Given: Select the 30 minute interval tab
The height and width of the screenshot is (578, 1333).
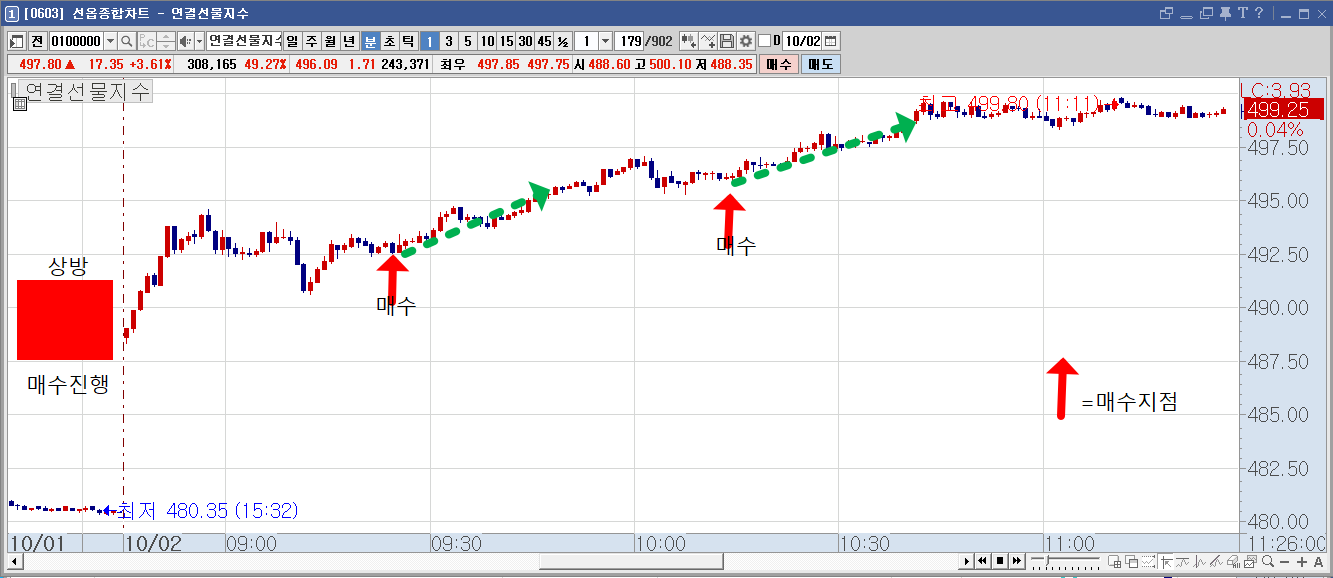Looking at the screenshot, I should [525, 41].
